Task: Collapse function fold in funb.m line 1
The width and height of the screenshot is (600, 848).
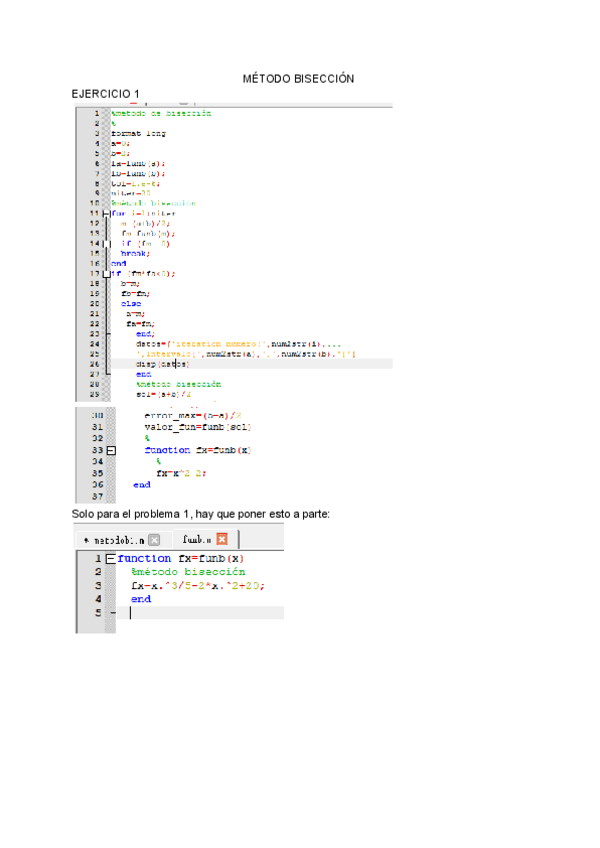Action: coord(110,558)
